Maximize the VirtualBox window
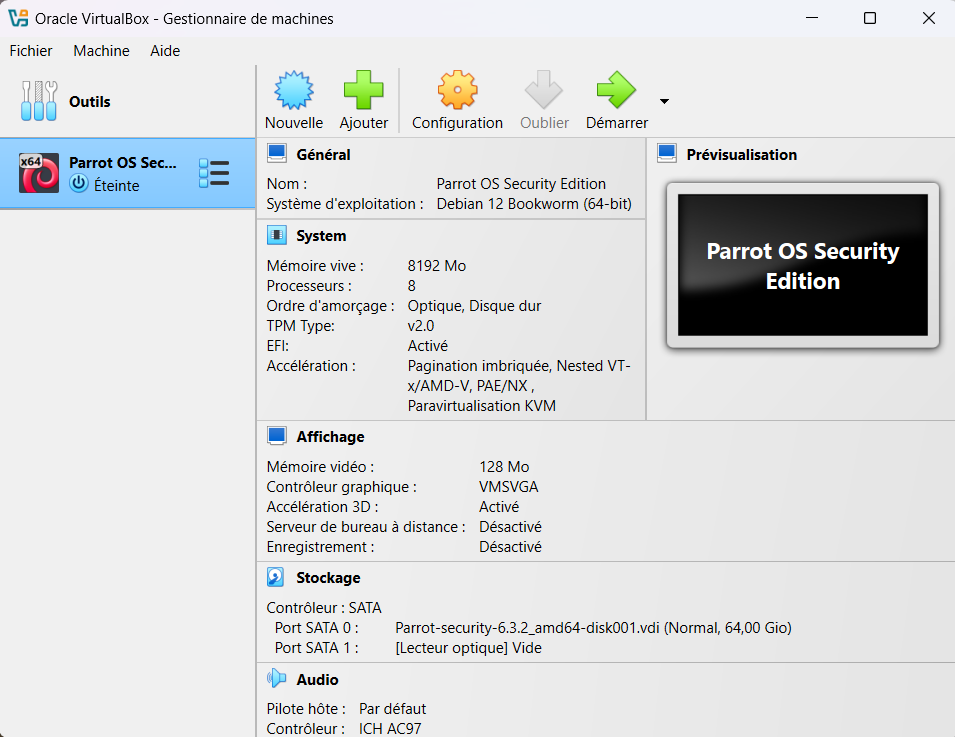 [x=870, y=18]
